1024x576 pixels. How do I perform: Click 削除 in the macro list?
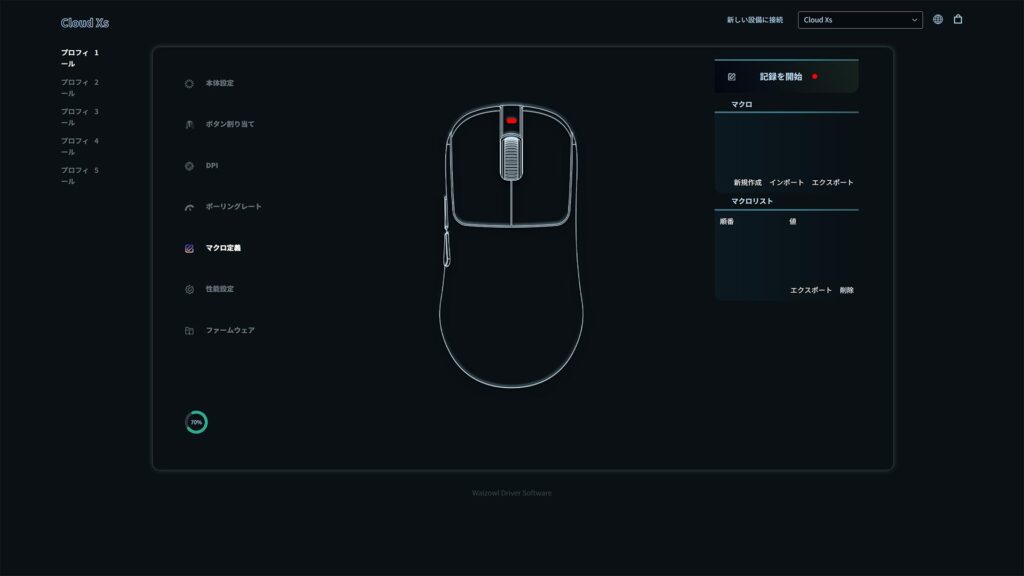click(x=847, y=290)
